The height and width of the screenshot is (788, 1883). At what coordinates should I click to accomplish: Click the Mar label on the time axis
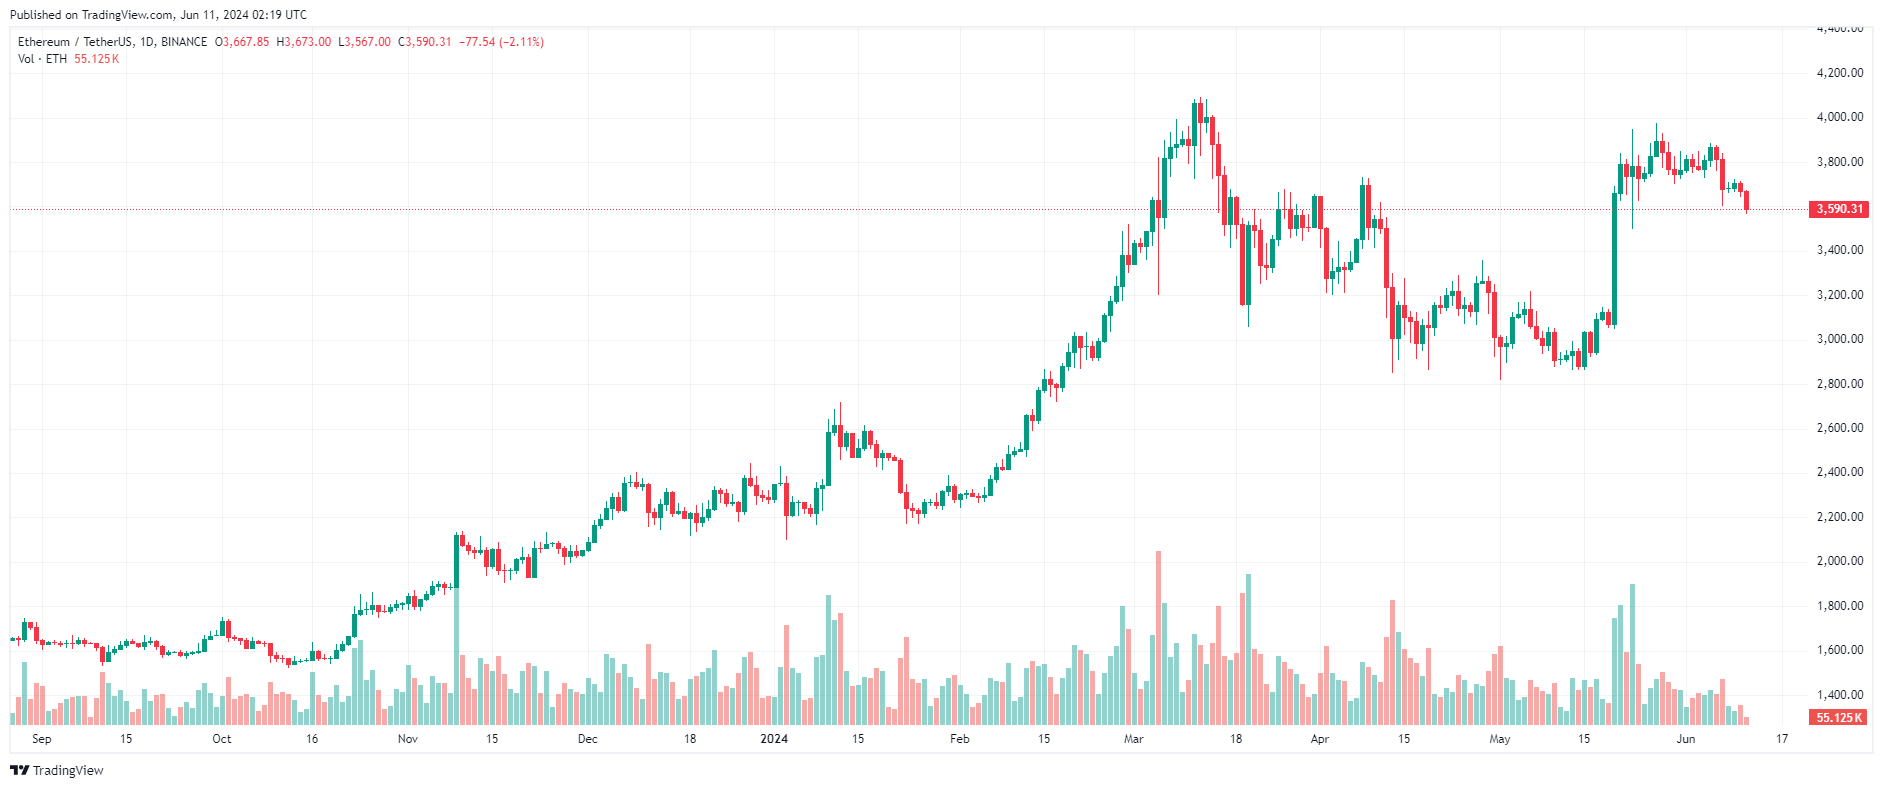(1133, 739)
